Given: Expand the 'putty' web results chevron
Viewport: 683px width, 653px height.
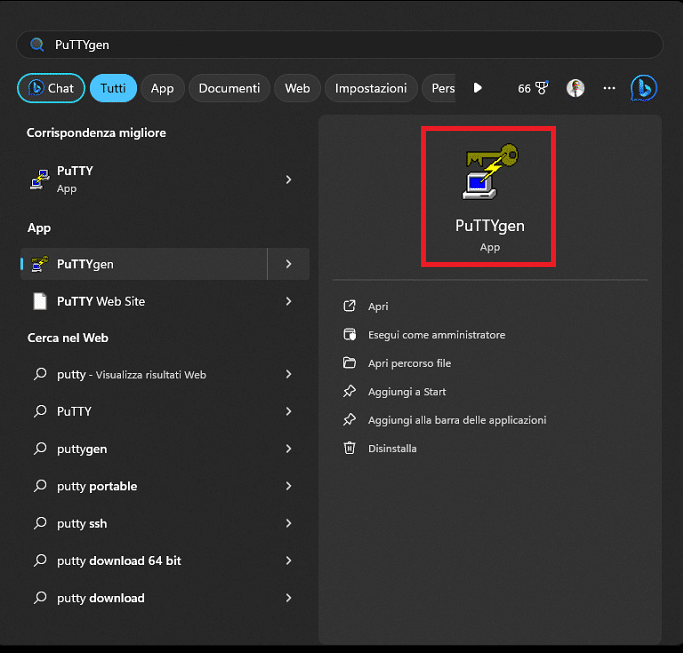Looking at the screenshot, I should 288,374.
